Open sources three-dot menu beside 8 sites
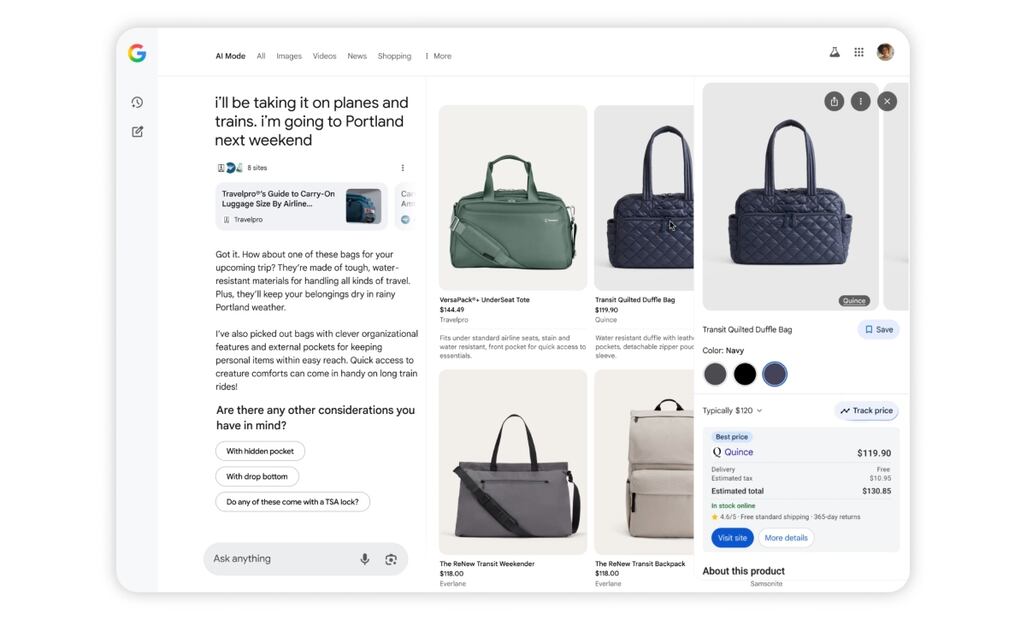 point(403,168)
